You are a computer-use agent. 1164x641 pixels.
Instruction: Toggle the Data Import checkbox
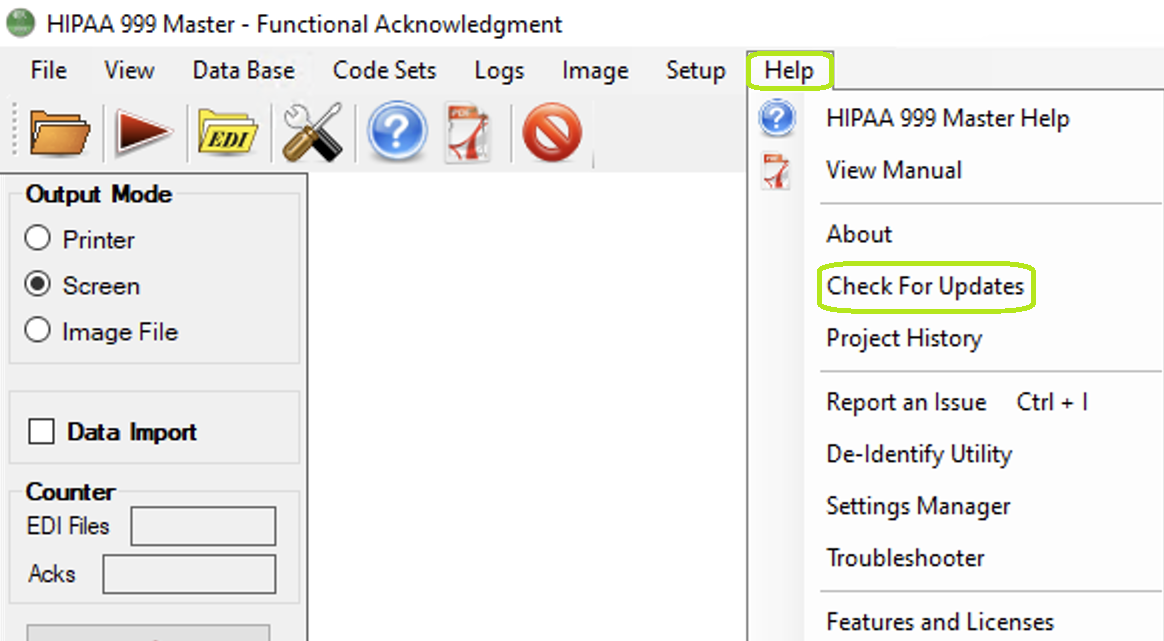coord(41,432)
